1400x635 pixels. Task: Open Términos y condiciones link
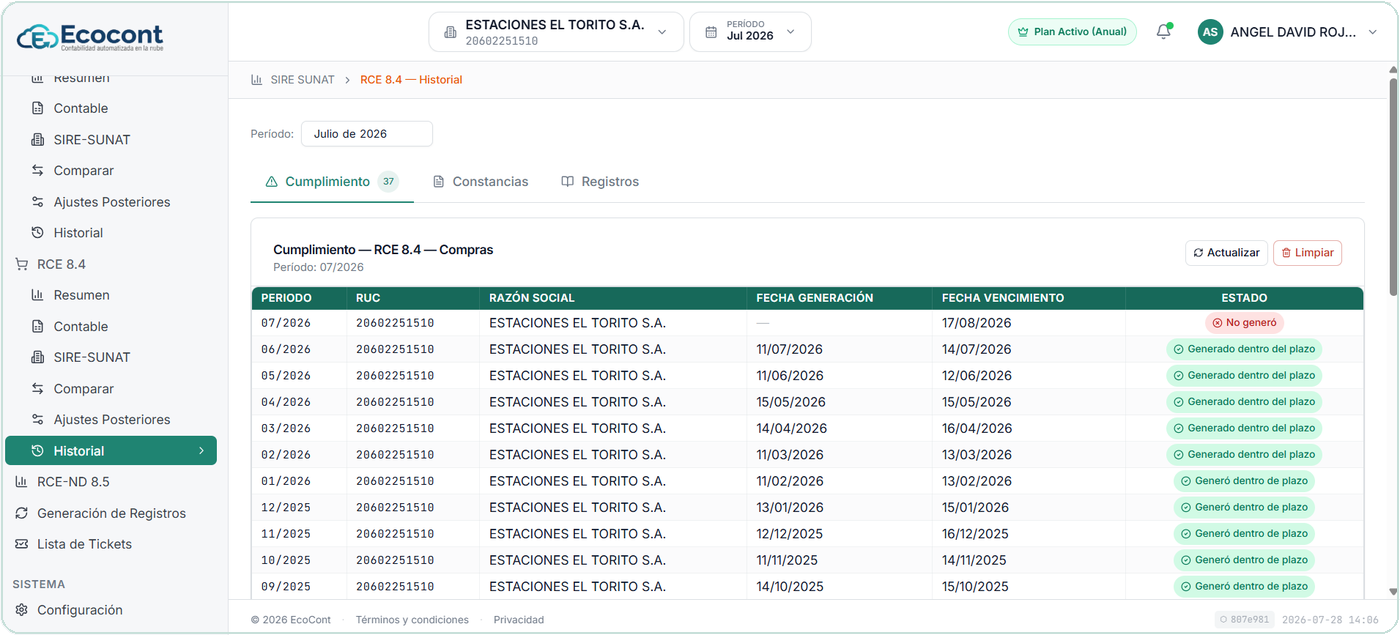pos(412,620)
